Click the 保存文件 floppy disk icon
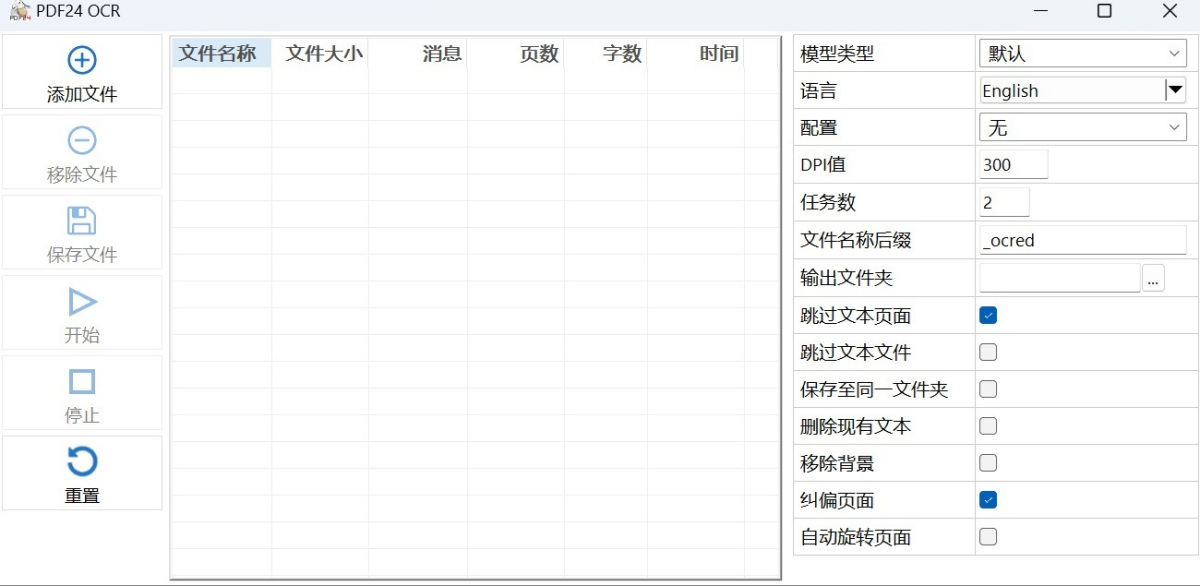 pos(81,221)
